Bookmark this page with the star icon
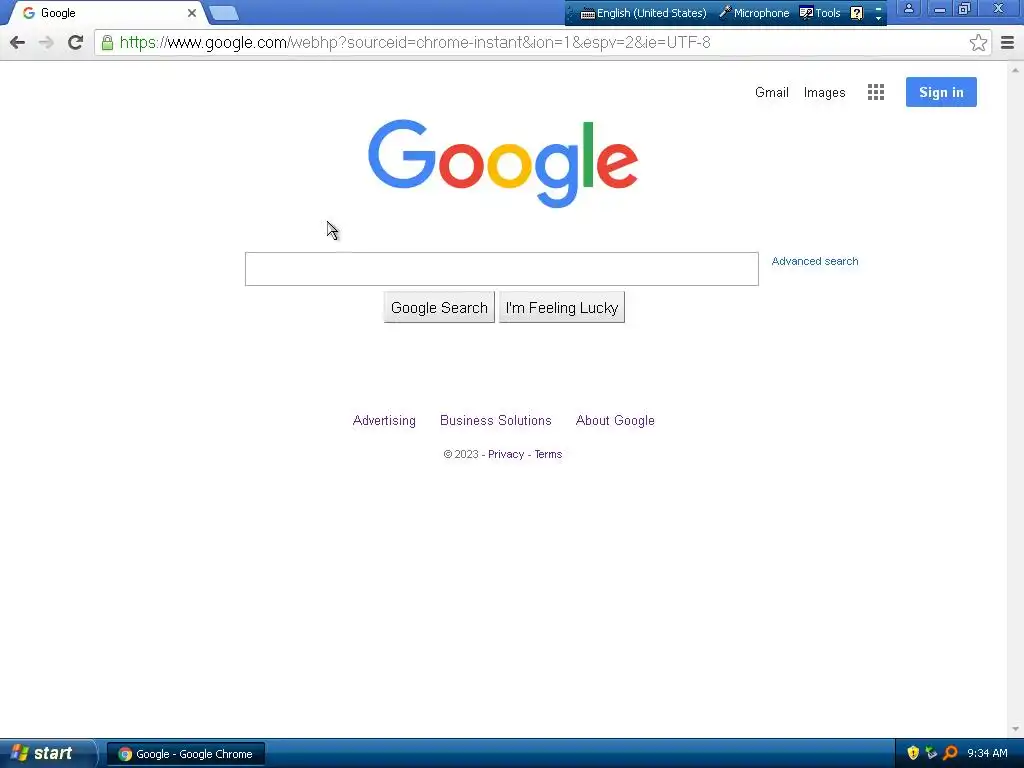This screenshot has width=1024, height=768. point(978,42)
